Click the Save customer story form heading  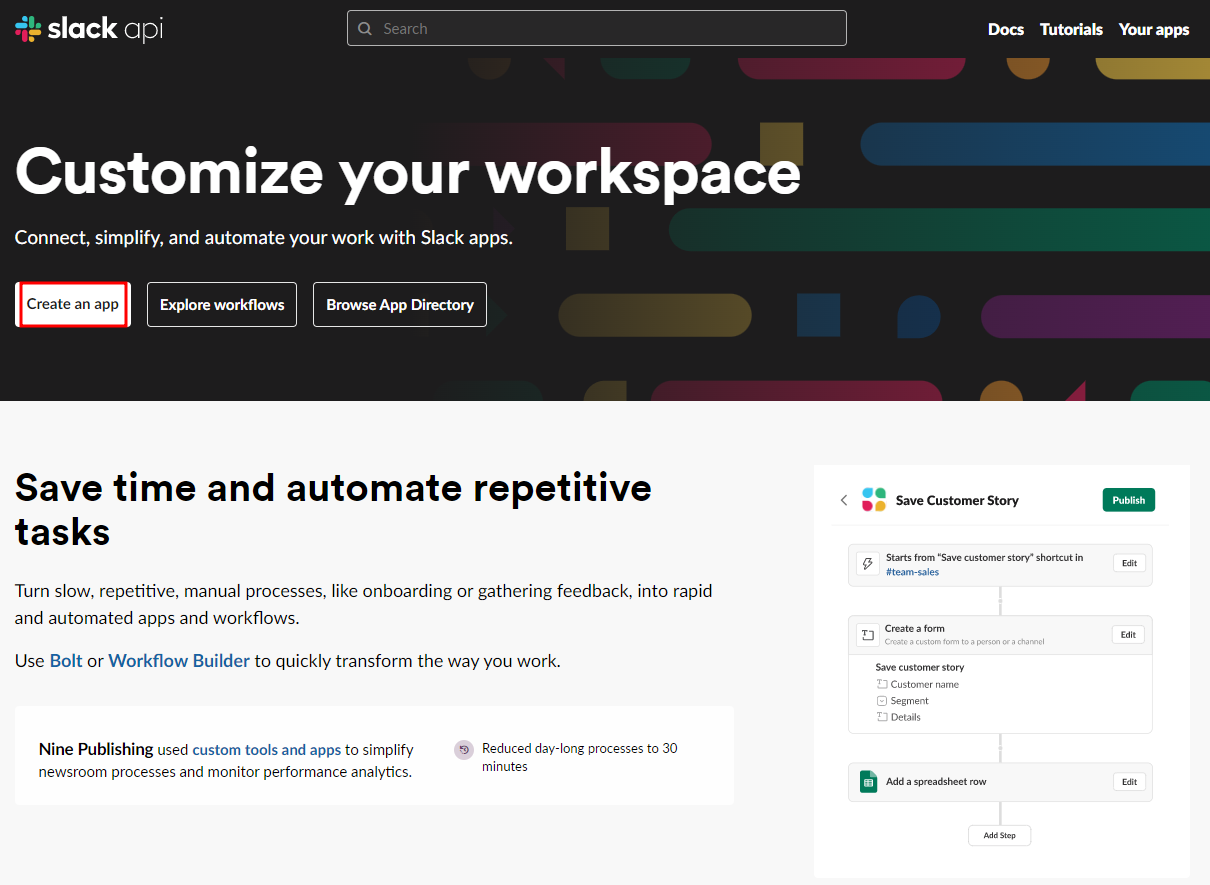(x=920, y=667)
